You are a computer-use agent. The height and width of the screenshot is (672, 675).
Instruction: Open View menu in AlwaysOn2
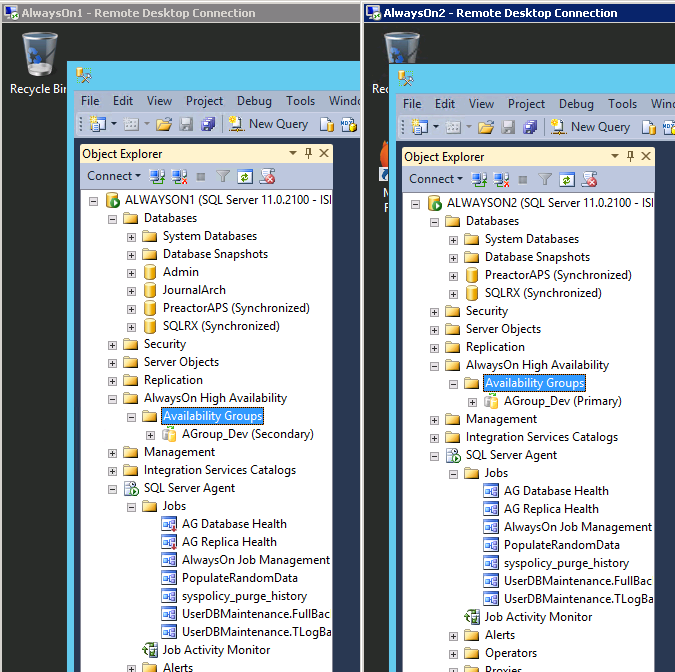481,104
